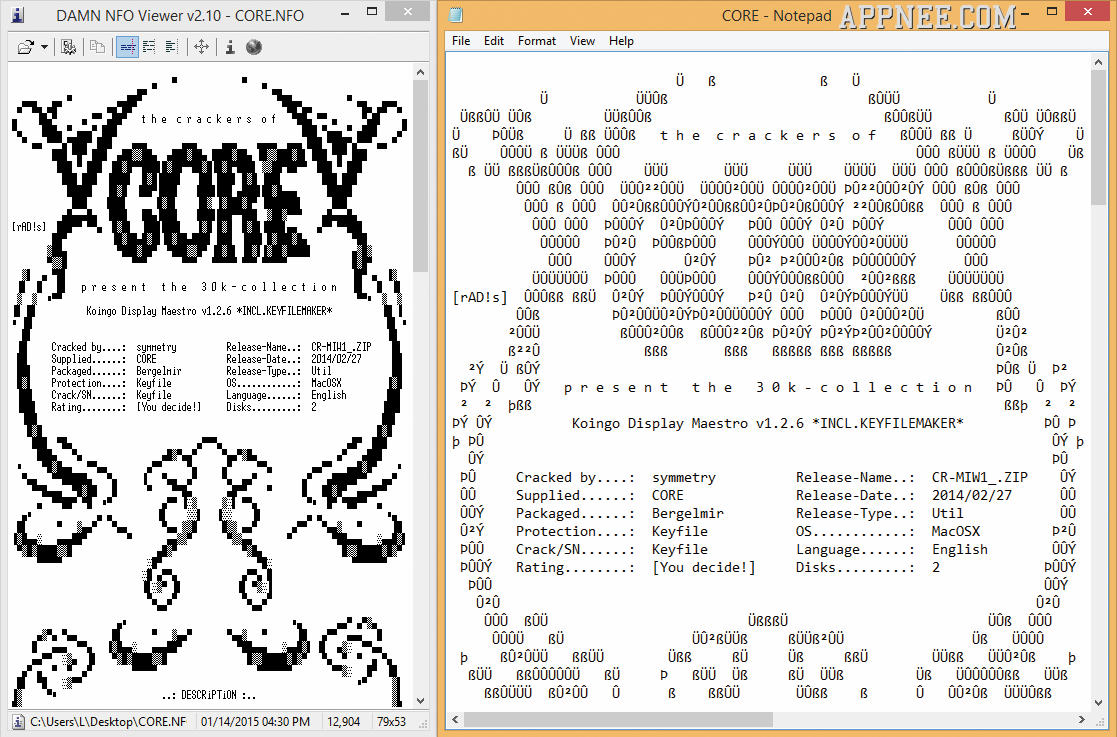The width and height of the screenshot is (1117, 737).
Task: Show About information via i icon
Action: pyautogui.click(x=230, y=47)
